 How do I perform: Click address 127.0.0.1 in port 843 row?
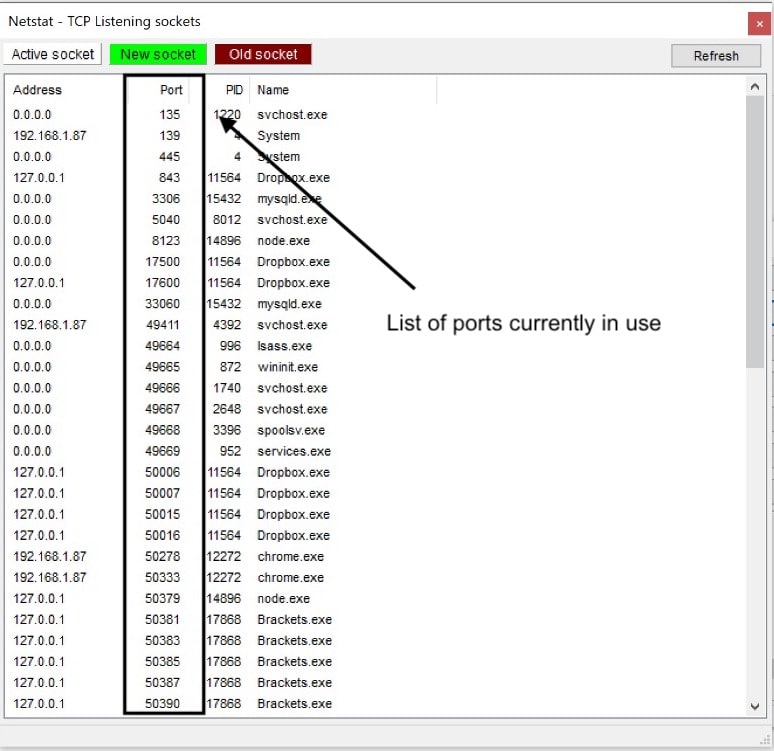(39, 178)
